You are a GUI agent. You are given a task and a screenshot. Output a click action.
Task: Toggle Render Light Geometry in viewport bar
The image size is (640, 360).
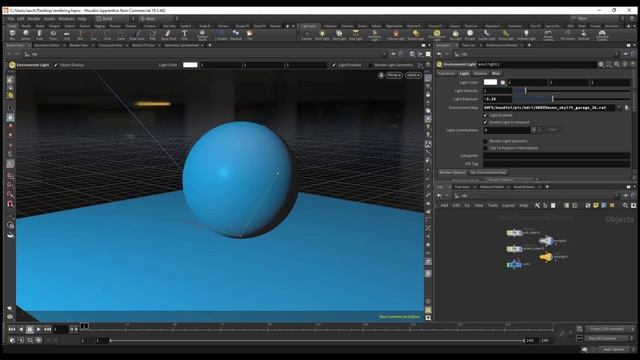370,65
